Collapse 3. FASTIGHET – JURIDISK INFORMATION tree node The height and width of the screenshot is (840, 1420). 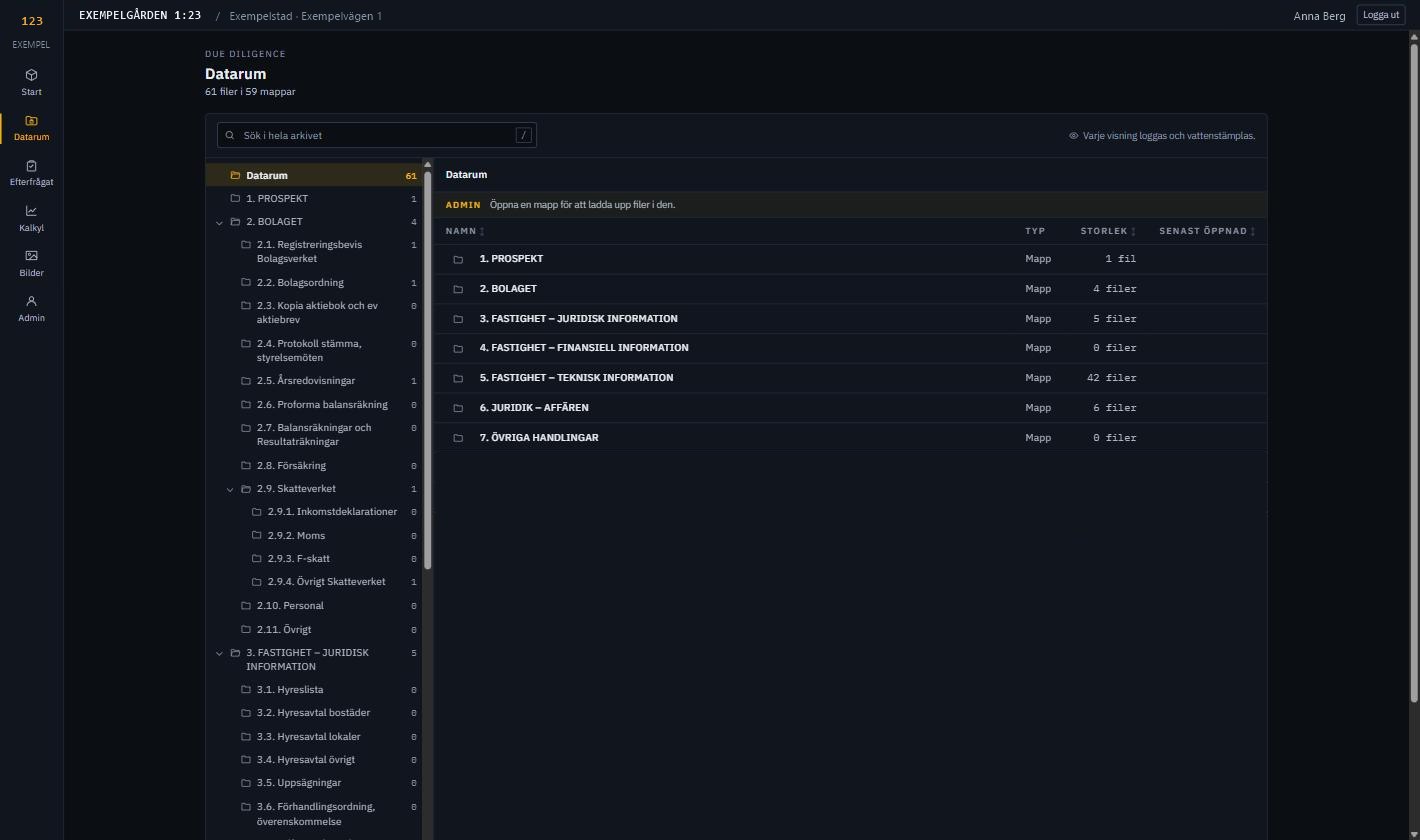coord(219,653)
